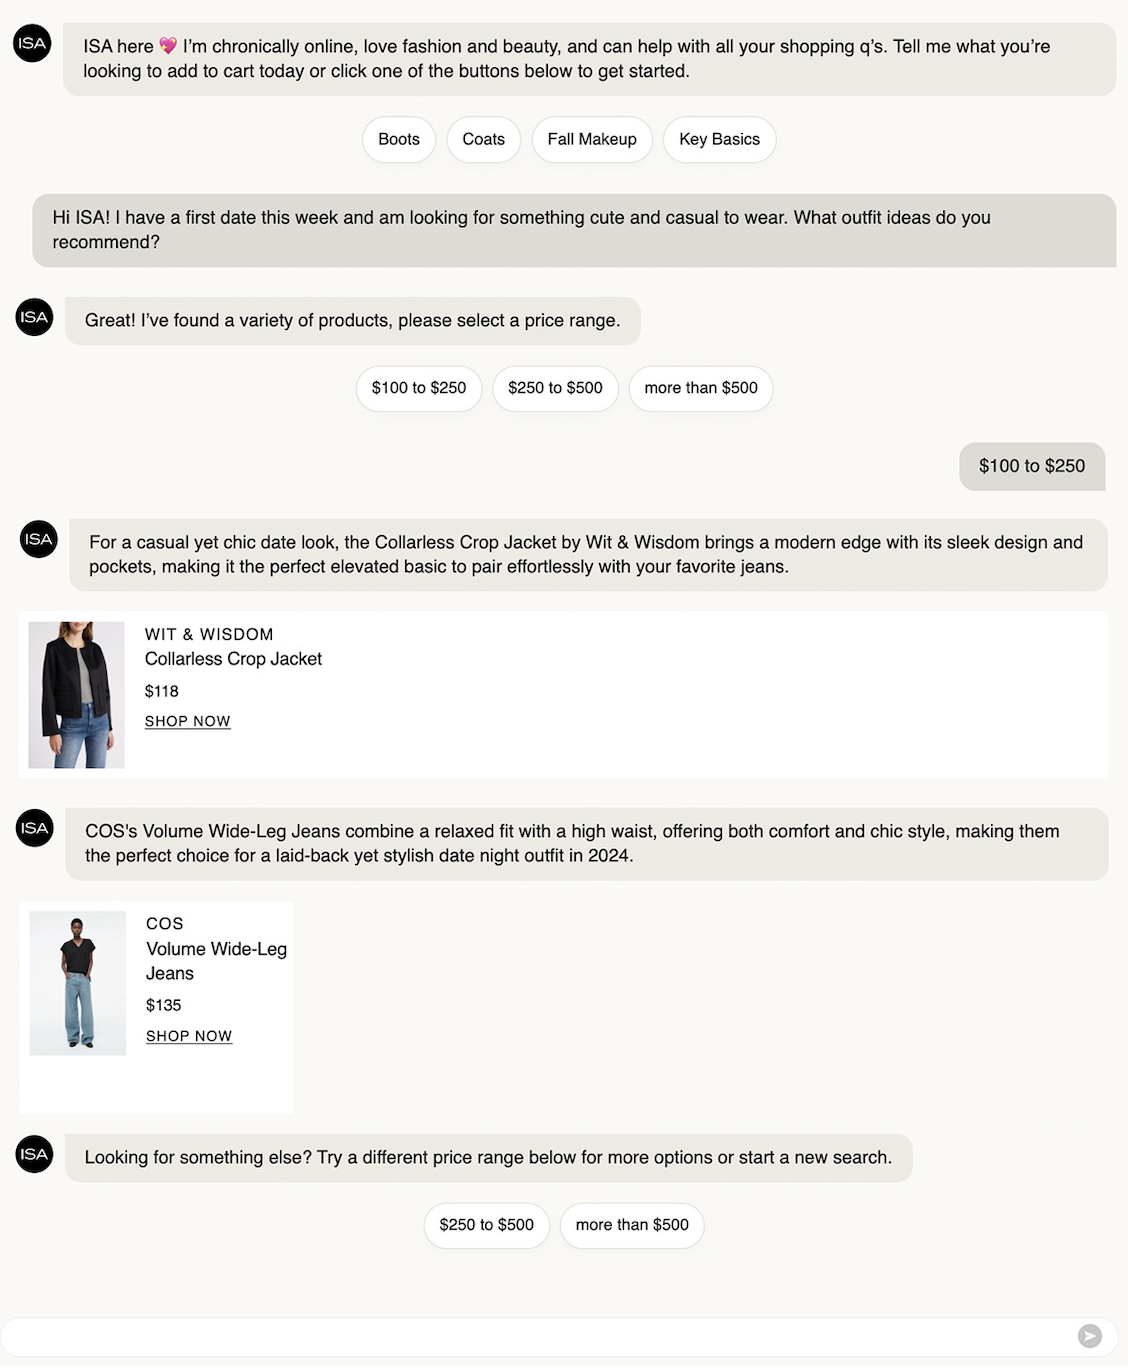Select the Boots quick reply
The height and width of the screenshot is (1372, 1128).
tap(398, 139)
